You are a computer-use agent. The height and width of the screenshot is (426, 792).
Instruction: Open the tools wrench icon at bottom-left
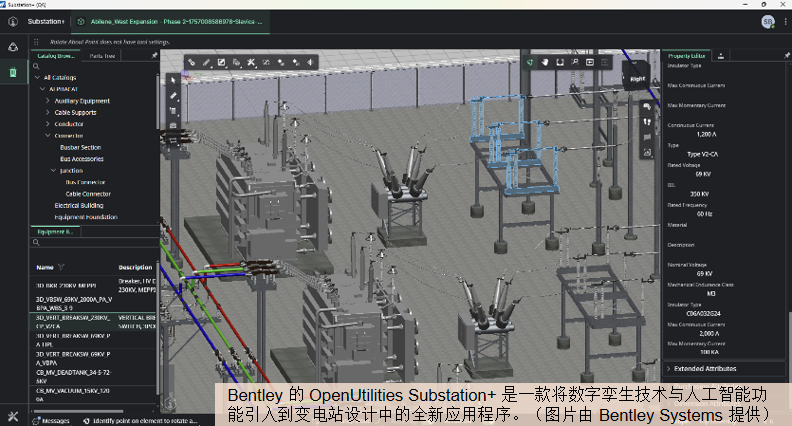pyautogui.click(x=13, y=416)
